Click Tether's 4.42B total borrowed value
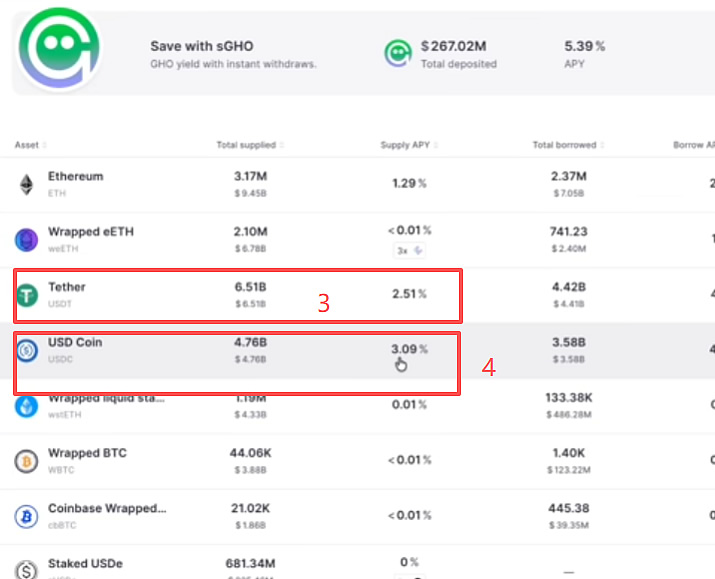Viewport: 715px width, 579px height. [568, 287]
